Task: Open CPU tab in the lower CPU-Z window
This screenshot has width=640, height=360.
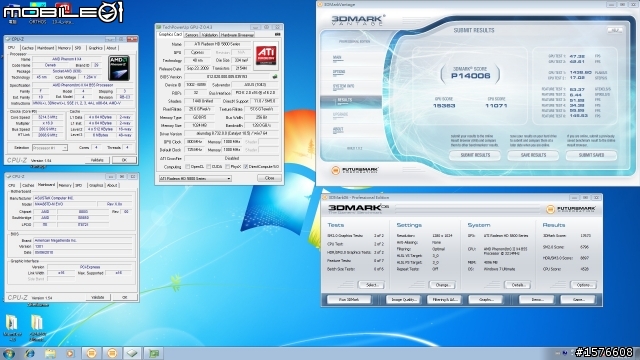Action: [12, 185]
